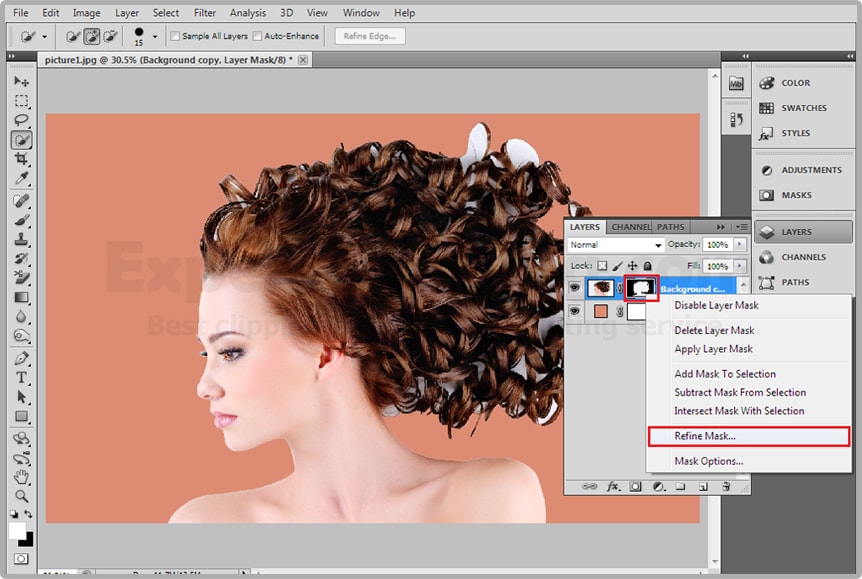Click the white foreground color swatch
This screenshot has height=579, width=862.
[16, 528]
